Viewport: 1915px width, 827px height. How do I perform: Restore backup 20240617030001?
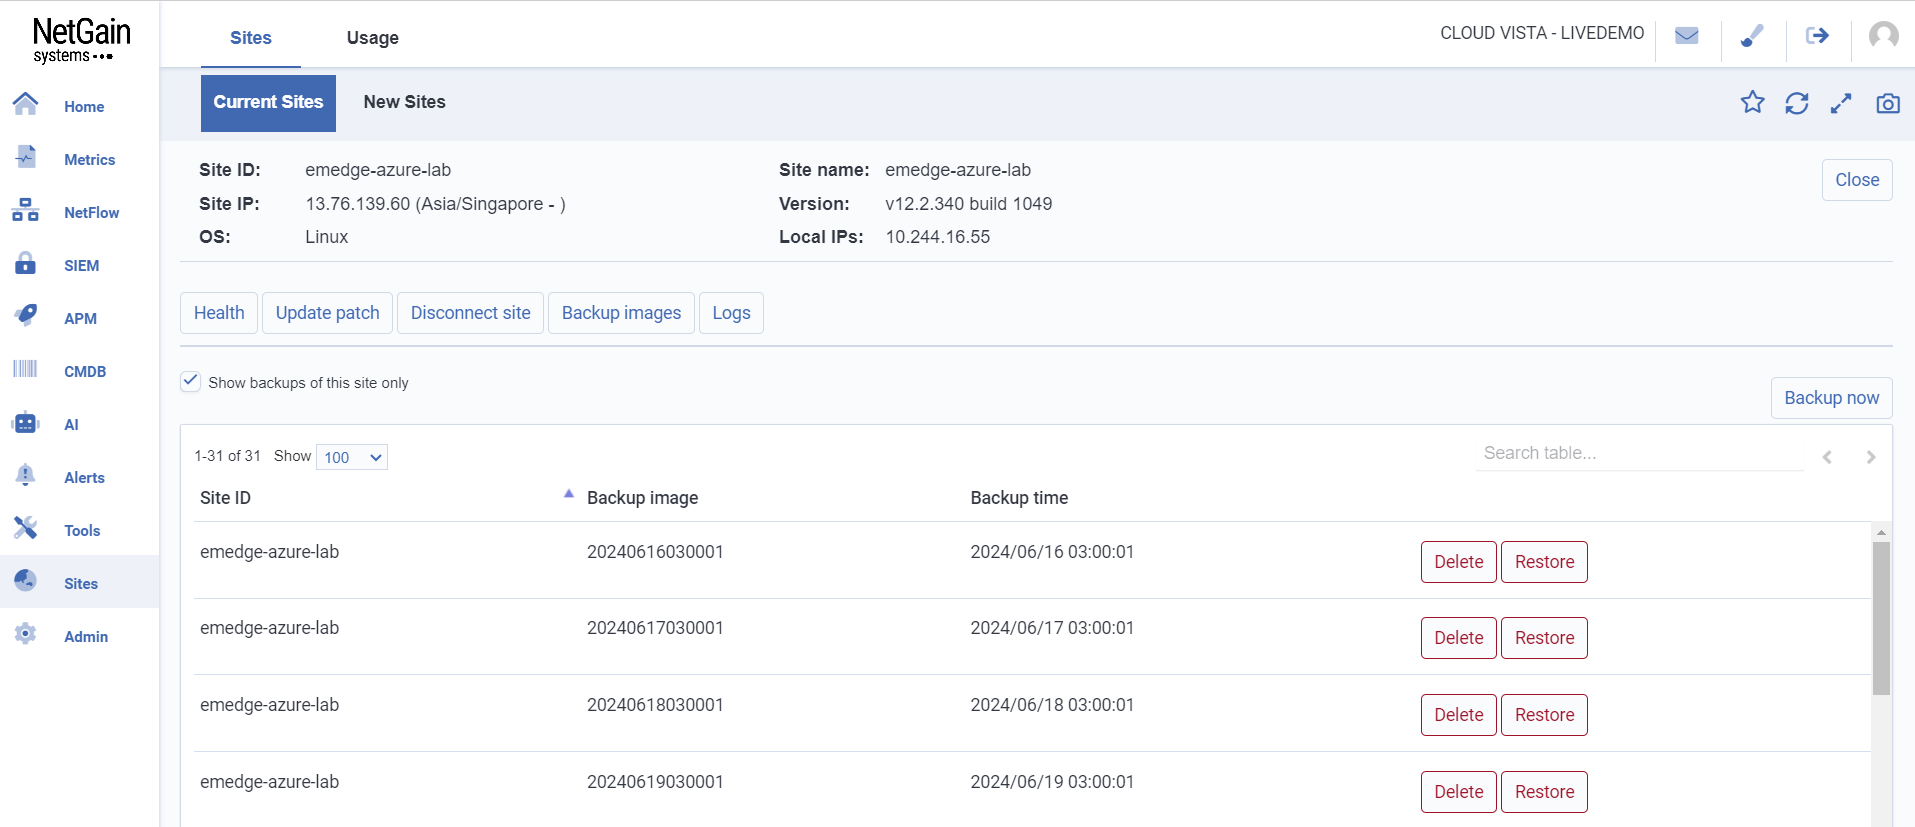pyautogui.click(x=1544, y=638)
